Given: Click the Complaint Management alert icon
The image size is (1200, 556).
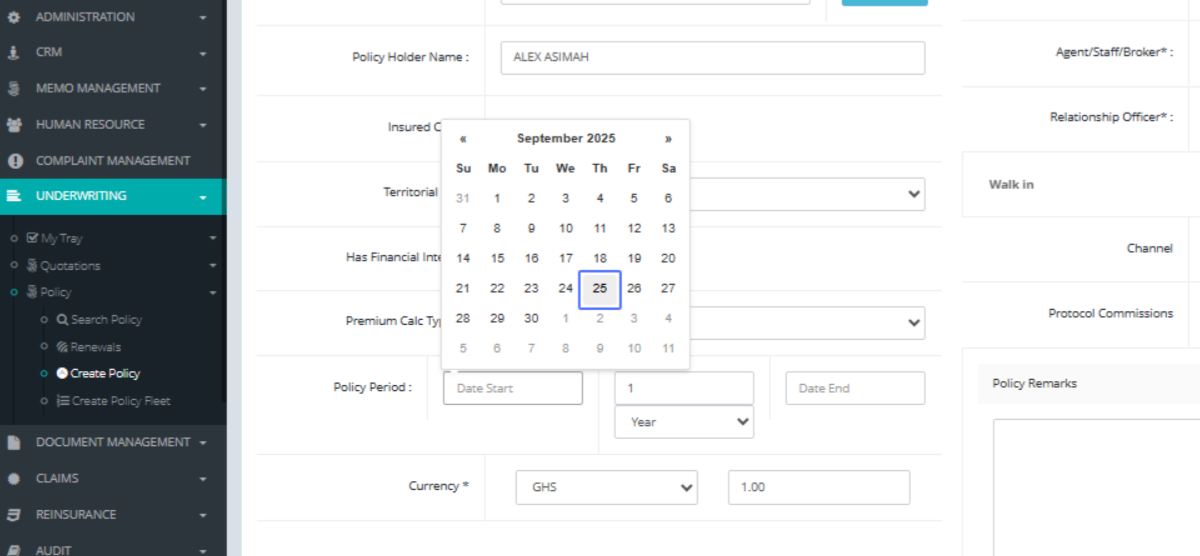Looking at the screenshot, I should 14,161.
